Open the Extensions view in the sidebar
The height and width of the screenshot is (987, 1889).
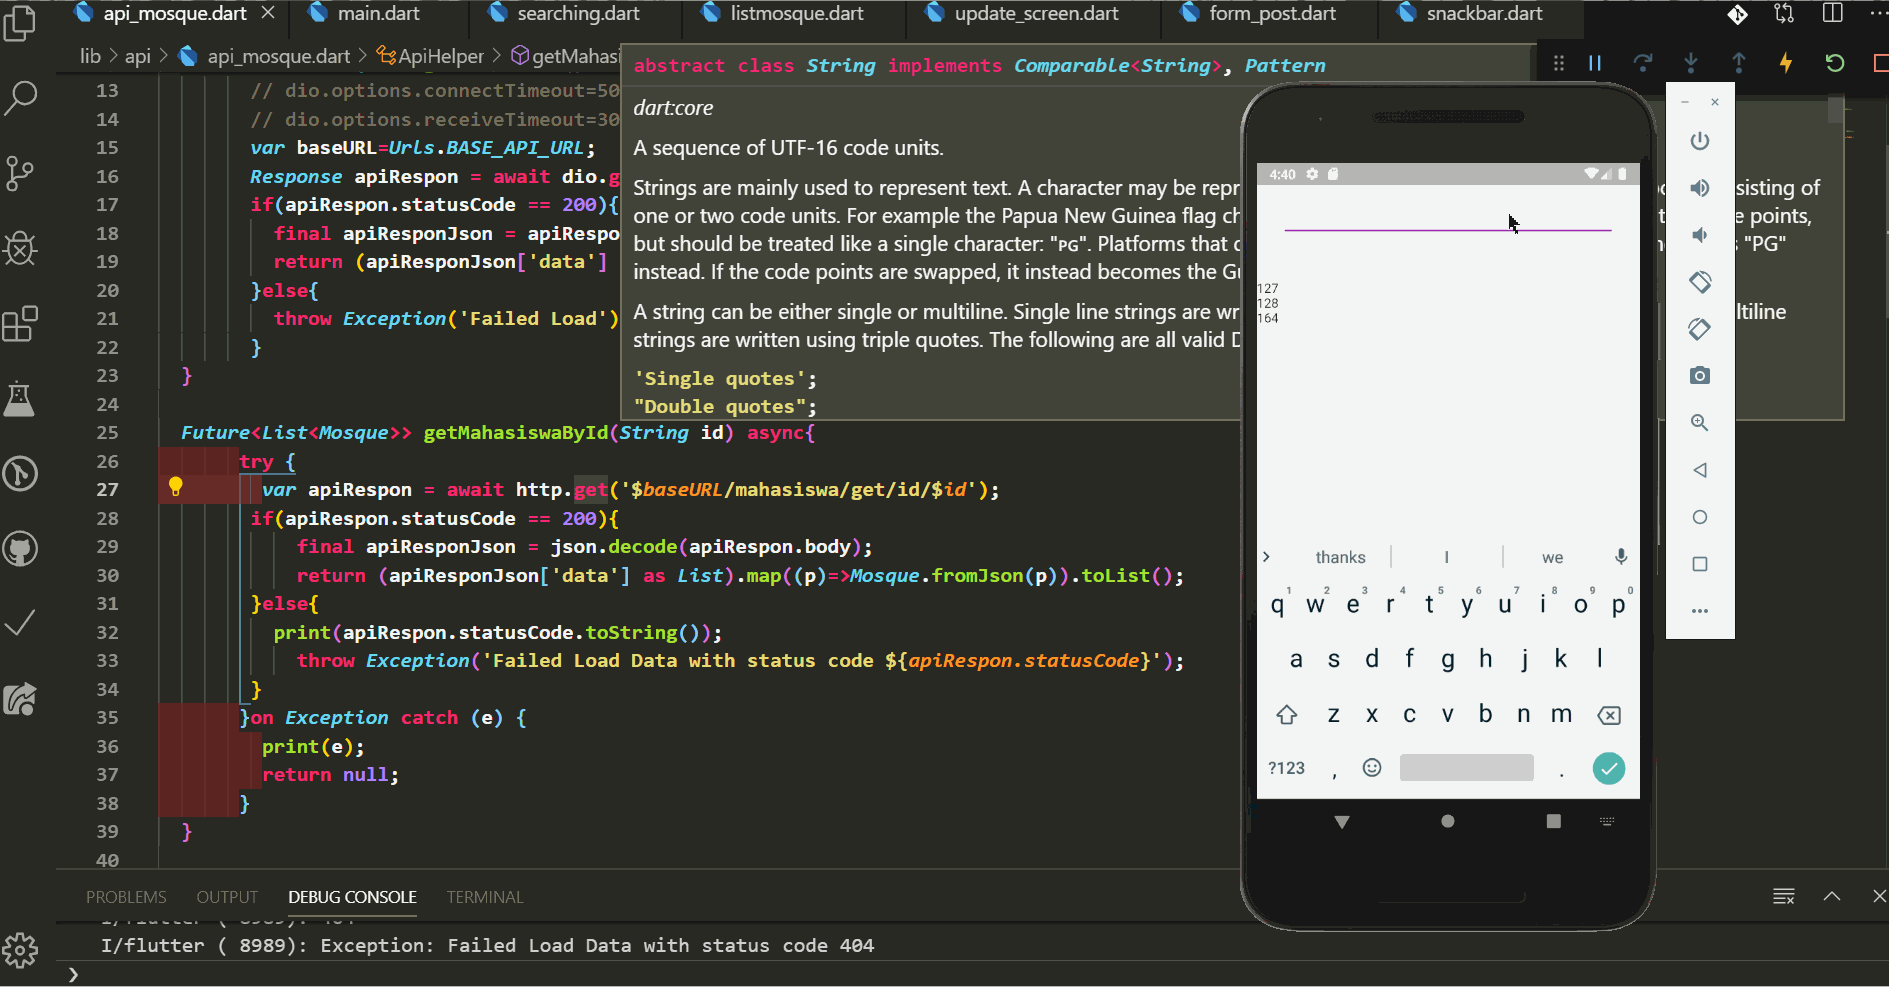point(20,324)
